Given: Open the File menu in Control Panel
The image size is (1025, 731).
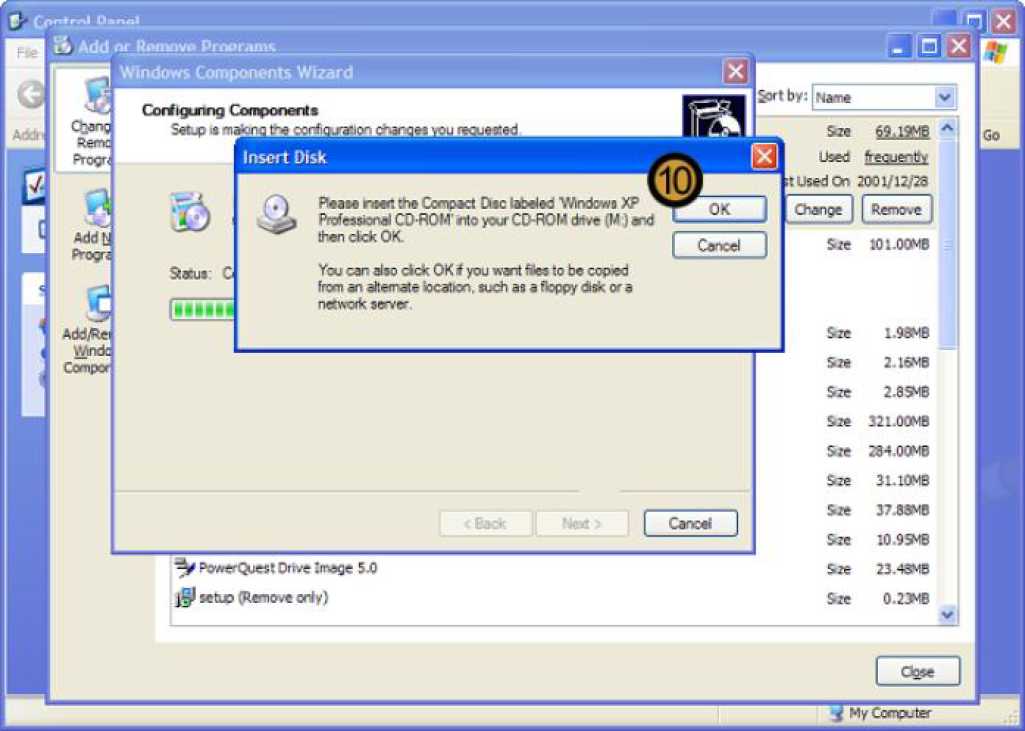Looking at the screenshot, I should pos(27,52).
